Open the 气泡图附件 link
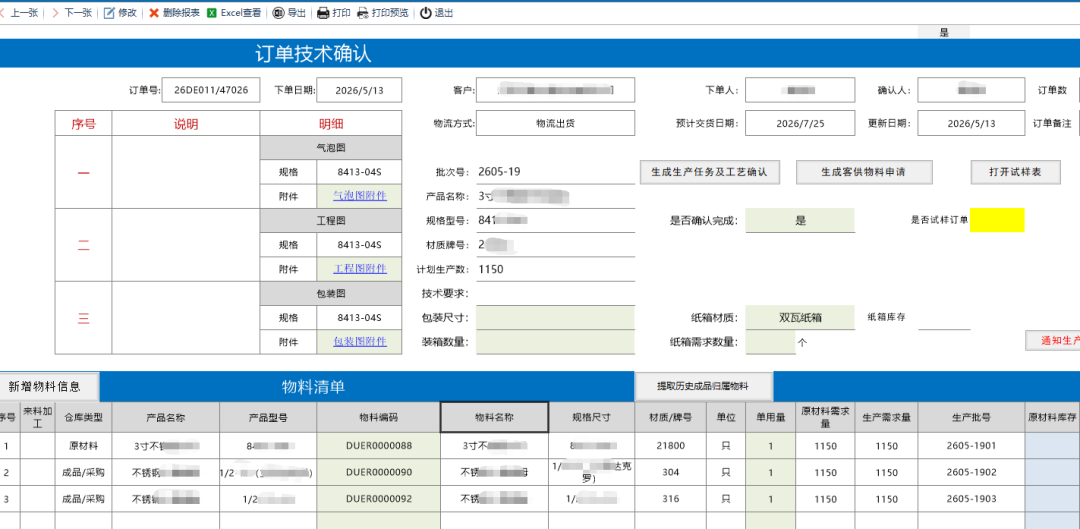 (360, 196)
